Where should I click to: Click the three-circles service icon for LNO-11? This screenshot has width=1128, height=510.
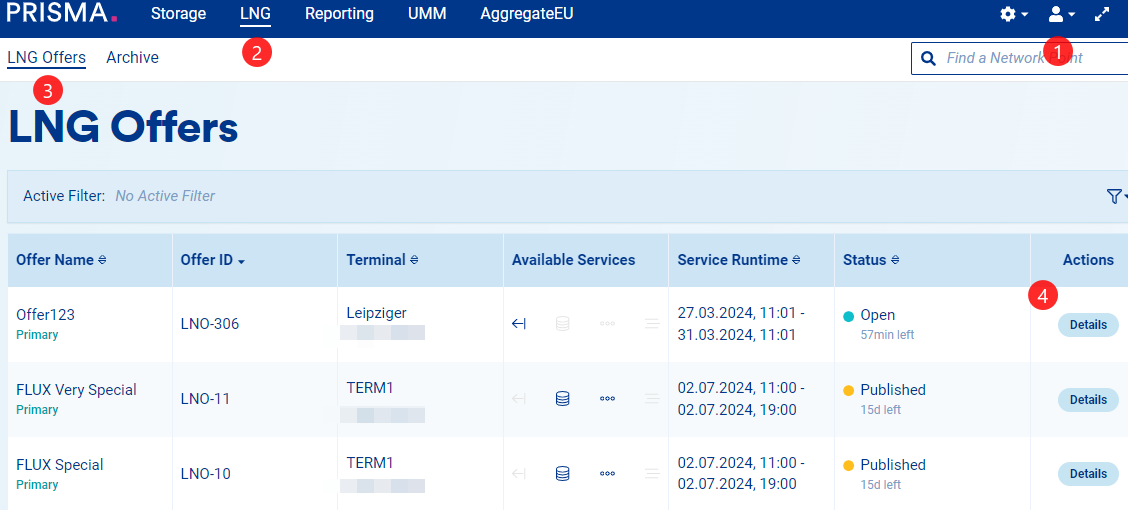607,398
